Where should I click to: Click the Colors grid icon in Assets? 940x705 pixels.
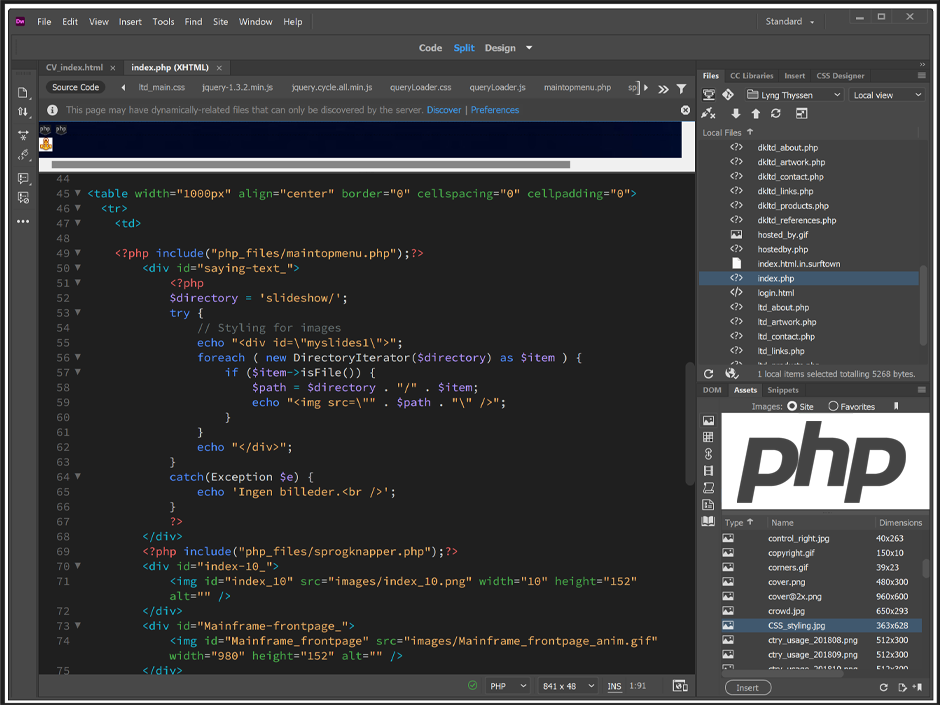click(709, 437)
